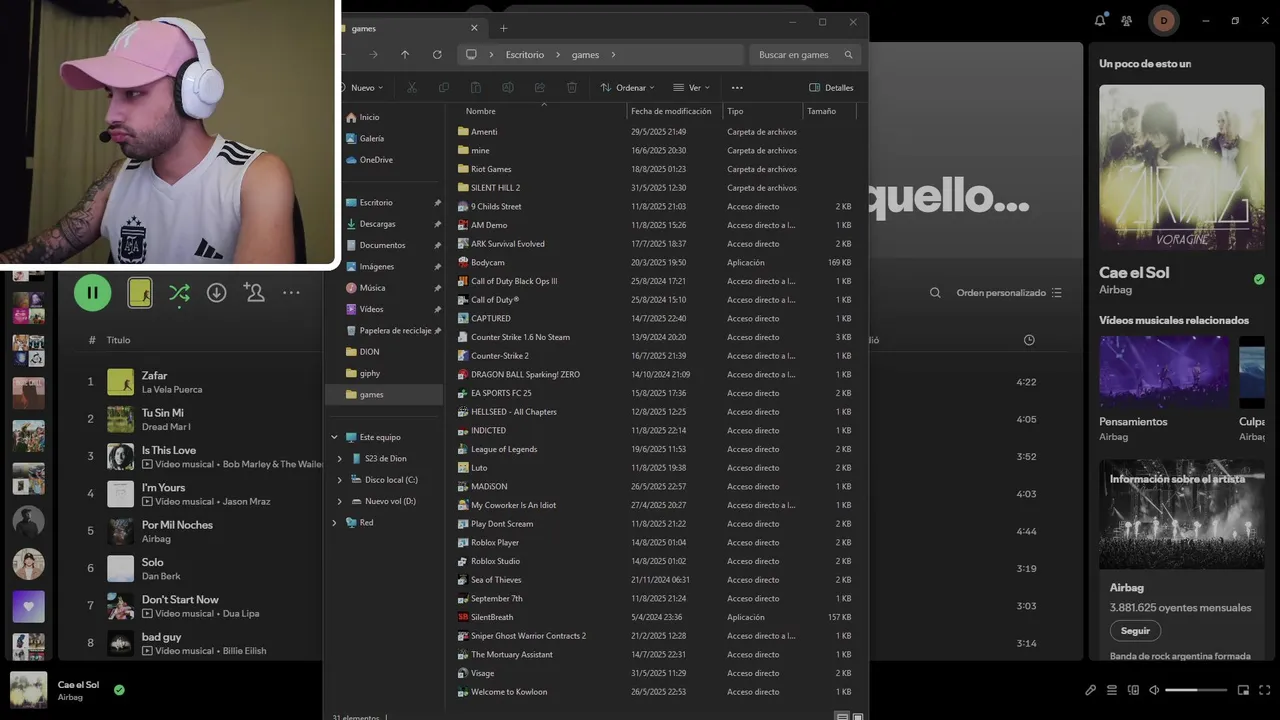The width and height of the screenshot is (1280, 720).
Task: Open Spotify notifications bell
Action: [1100, 20]
